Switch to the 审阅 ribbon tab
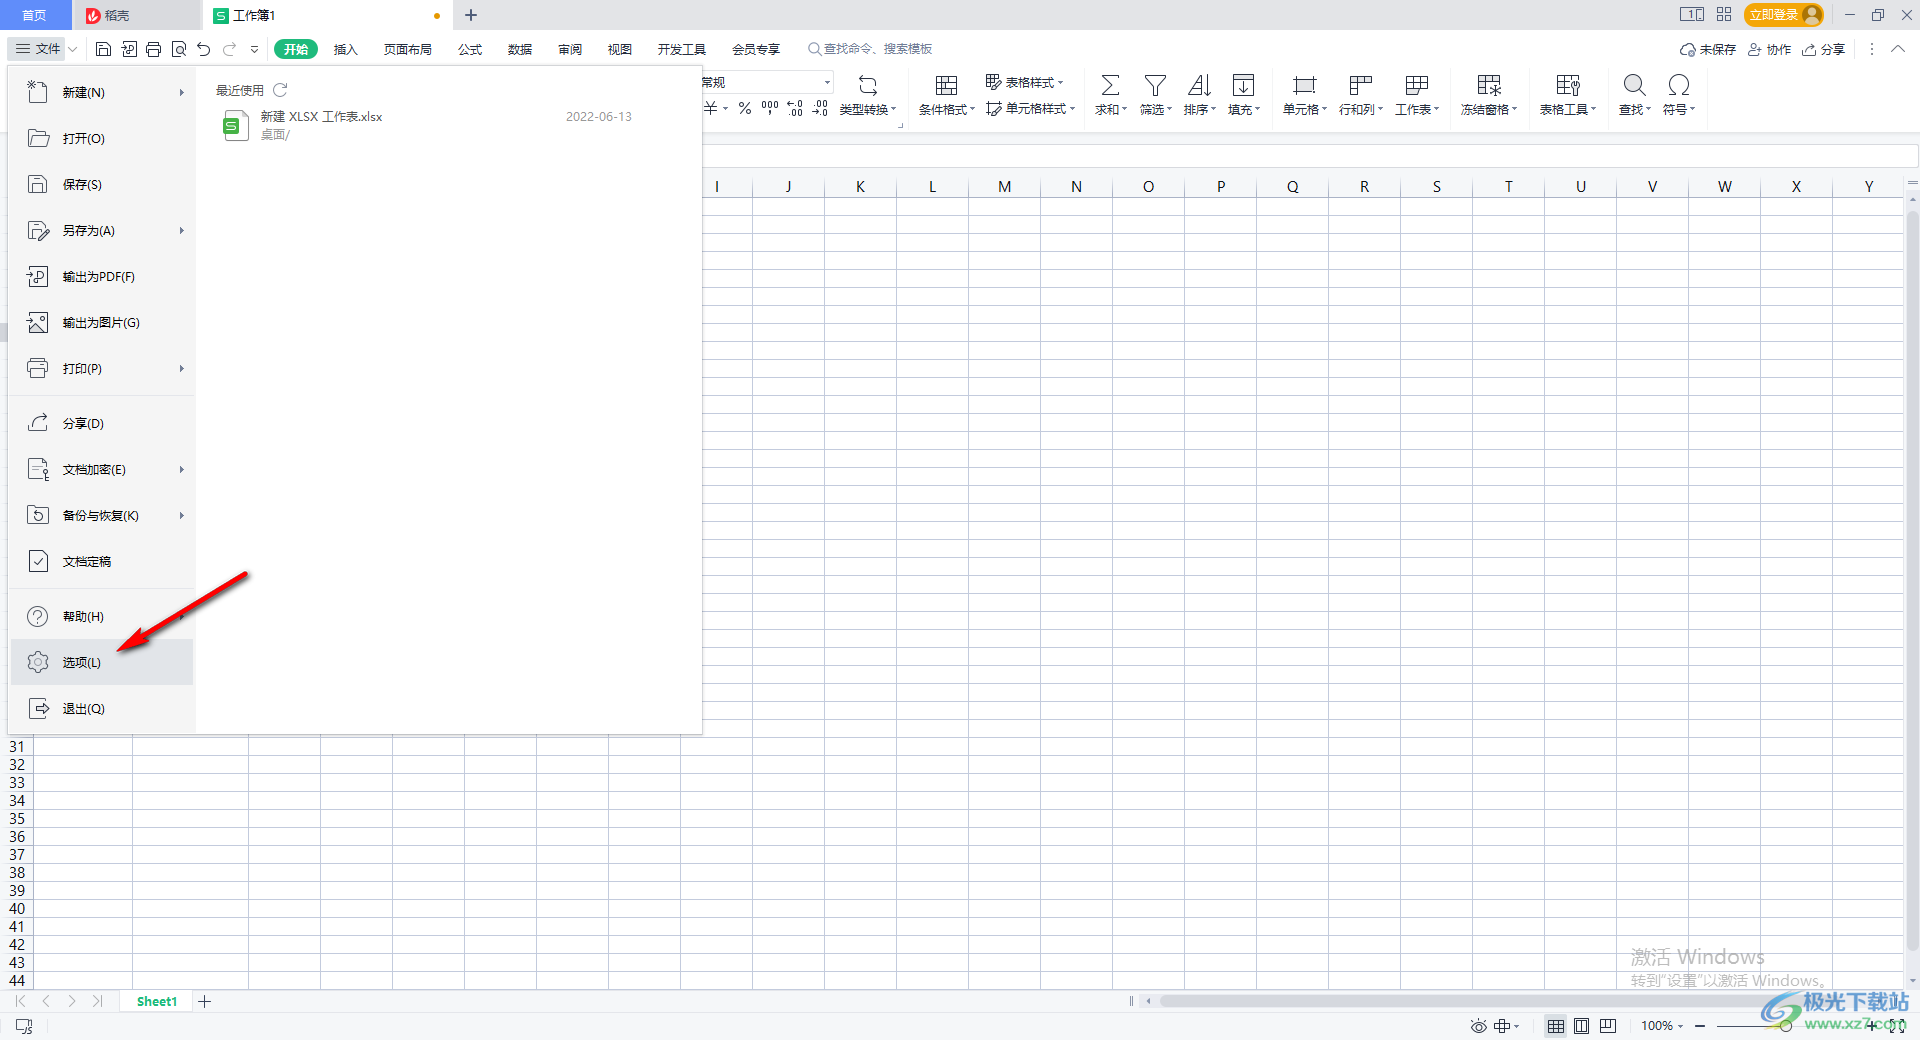This screenshot has height=1040, width=1920. [570, 49]
